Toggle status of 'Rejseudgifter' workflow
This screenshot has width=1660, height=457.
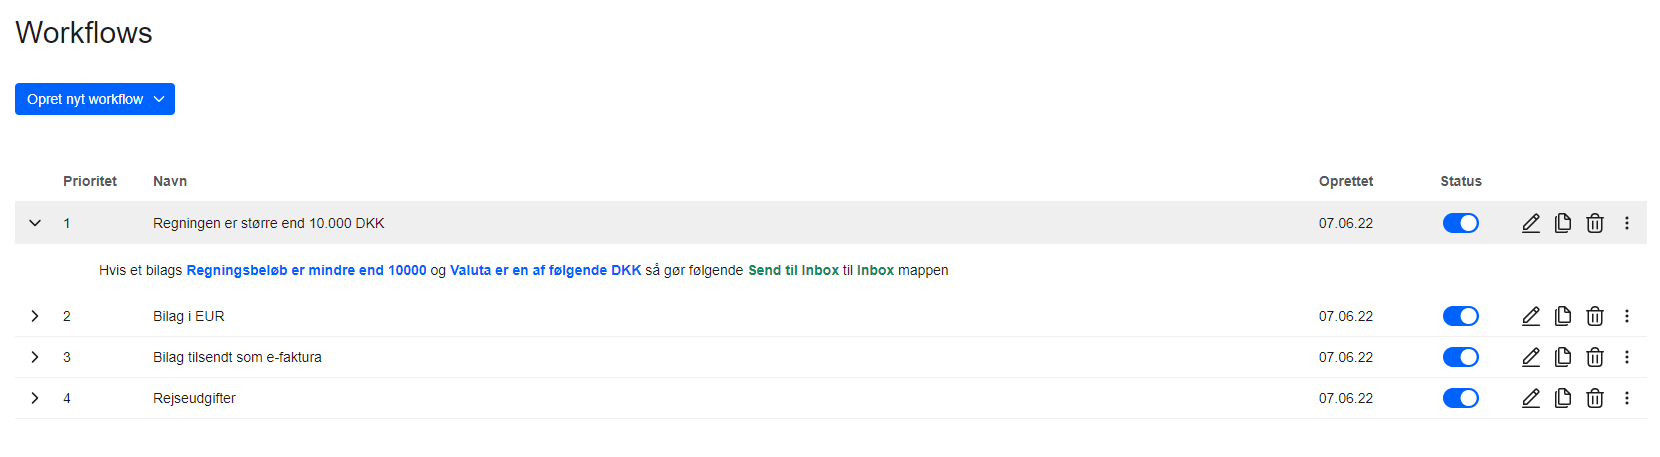click(1461, 398)
